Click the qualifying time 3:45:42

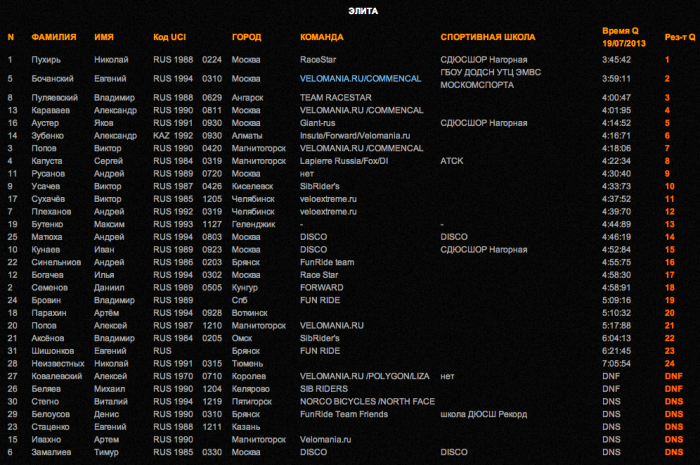[616, 60]
